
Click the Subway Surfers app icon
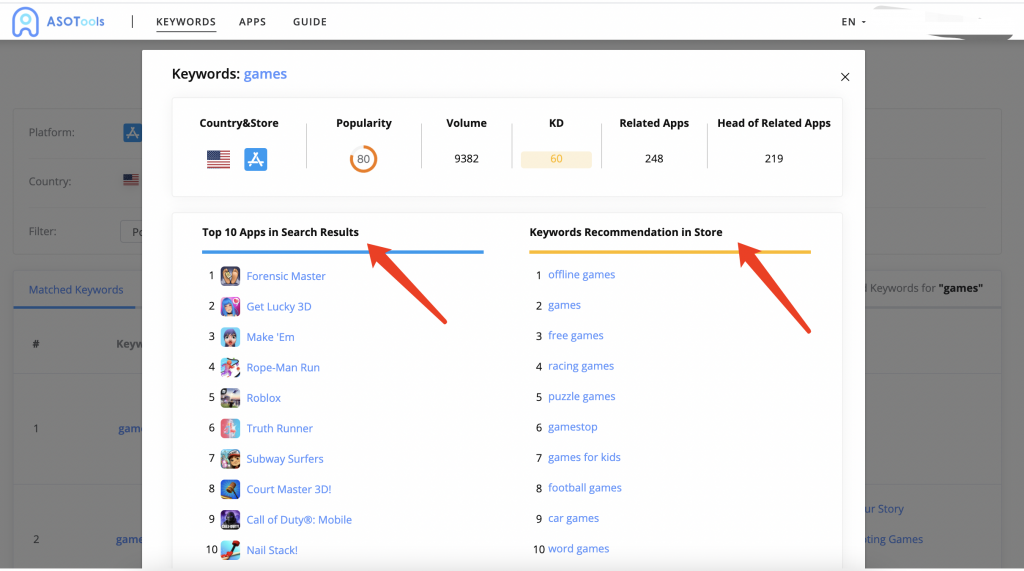230,459
